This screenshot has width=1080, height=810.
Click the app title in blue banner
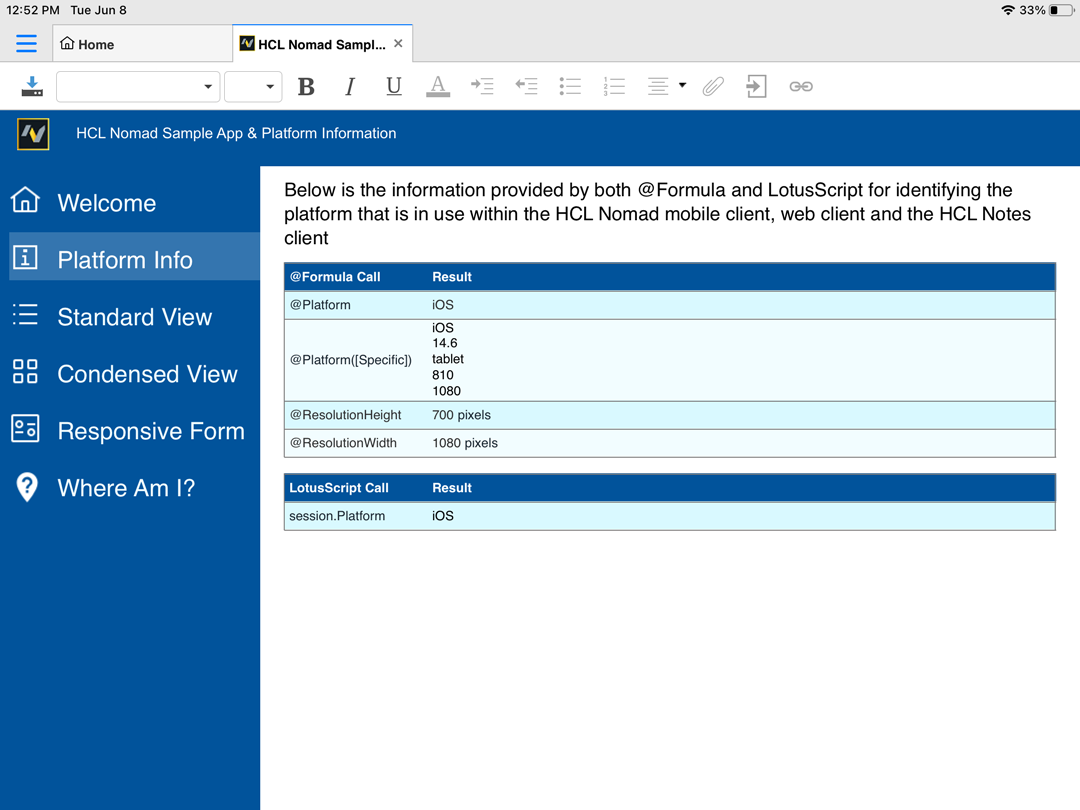click(236, 133)
